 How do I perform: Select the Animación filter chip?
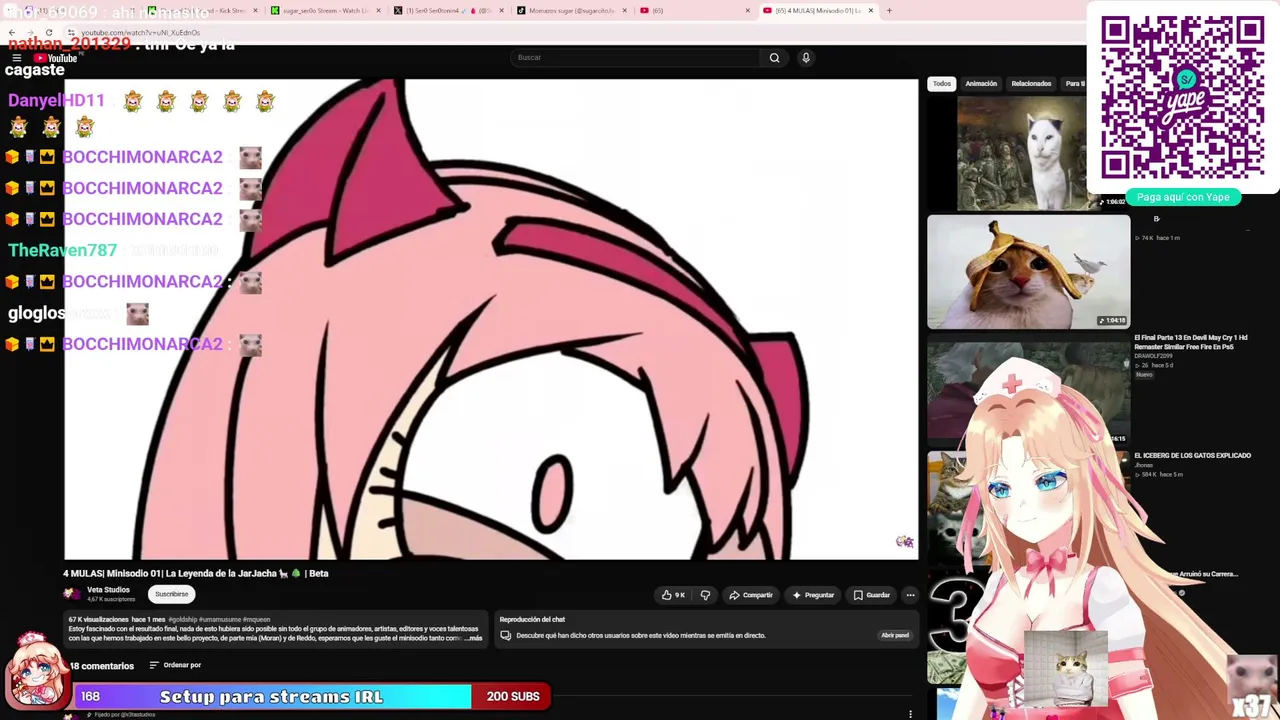pos(981,84)
